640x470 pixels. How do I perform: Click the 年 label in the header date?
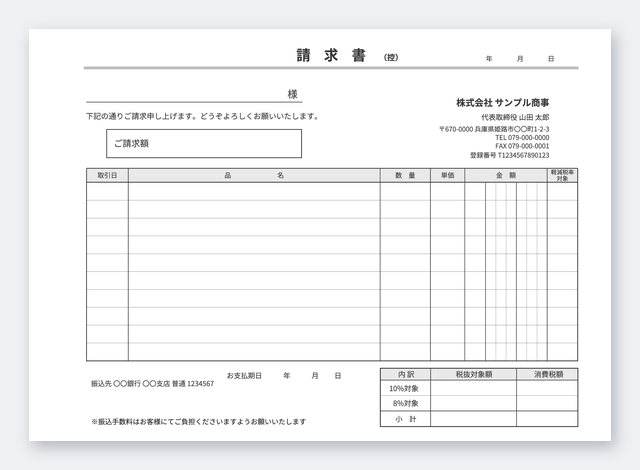pos(489,59)
